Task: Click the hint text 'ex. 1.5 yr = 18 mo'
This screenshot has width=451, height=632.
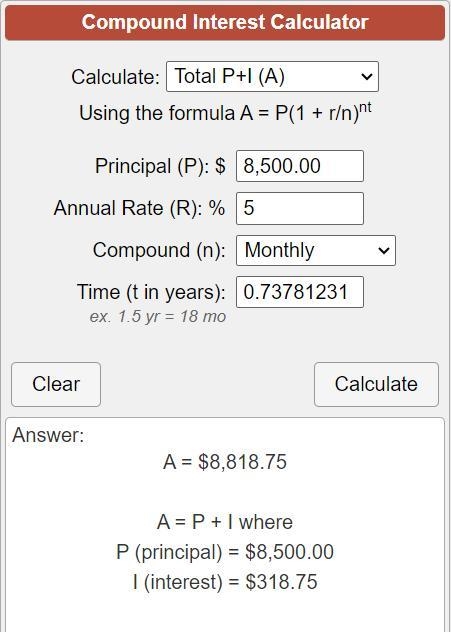Action: (x=158, y=316)
